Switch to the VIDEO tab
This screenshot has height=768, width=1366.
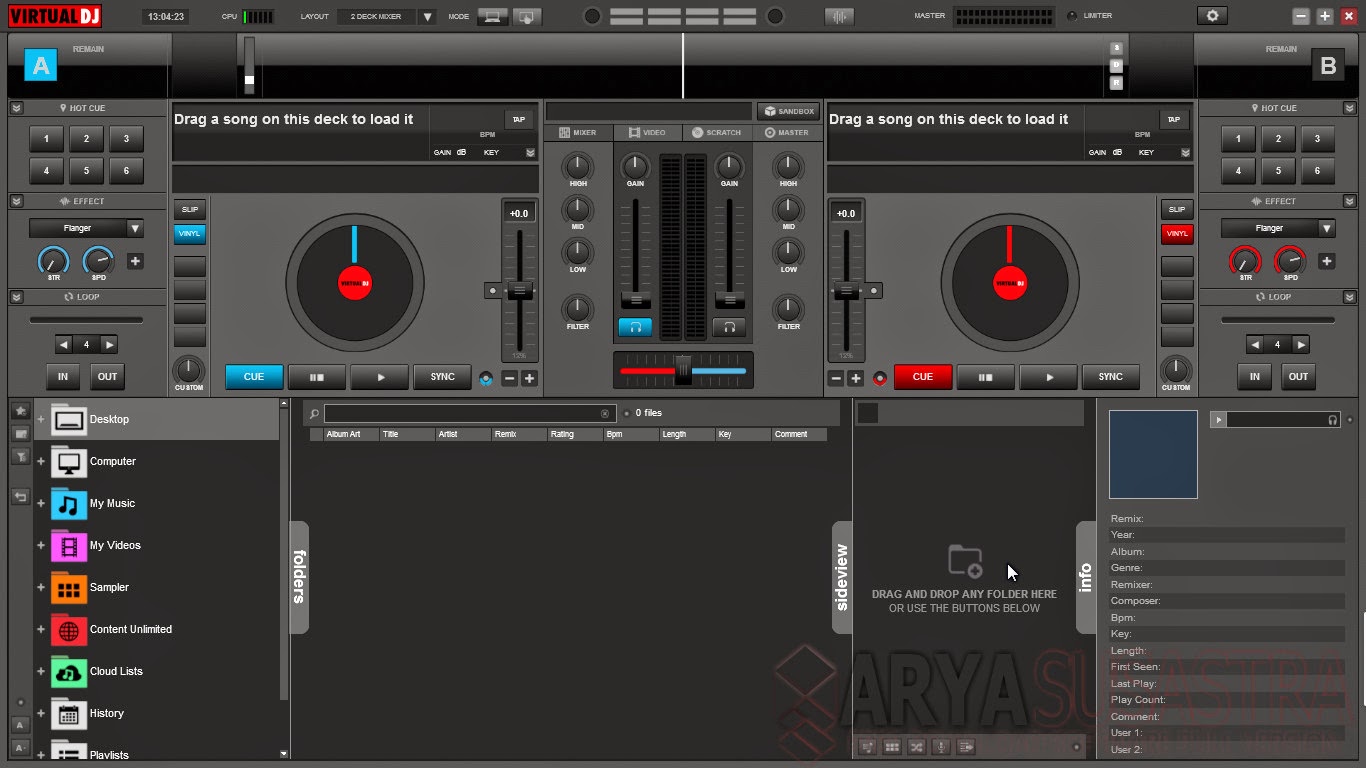[x=647, y=133]
